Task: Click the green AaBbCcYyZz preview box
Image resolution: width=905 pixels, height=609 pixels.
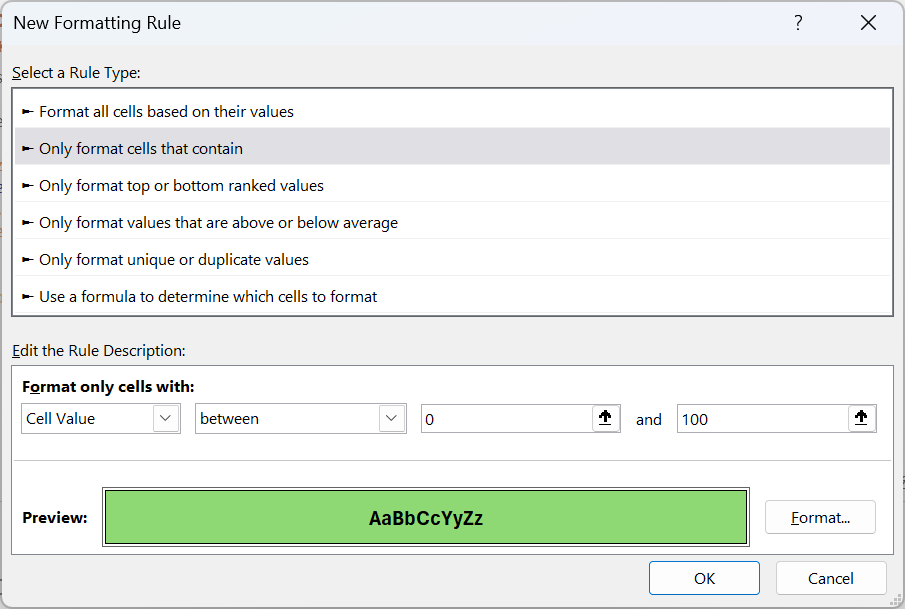Action: tap(426, 517)
